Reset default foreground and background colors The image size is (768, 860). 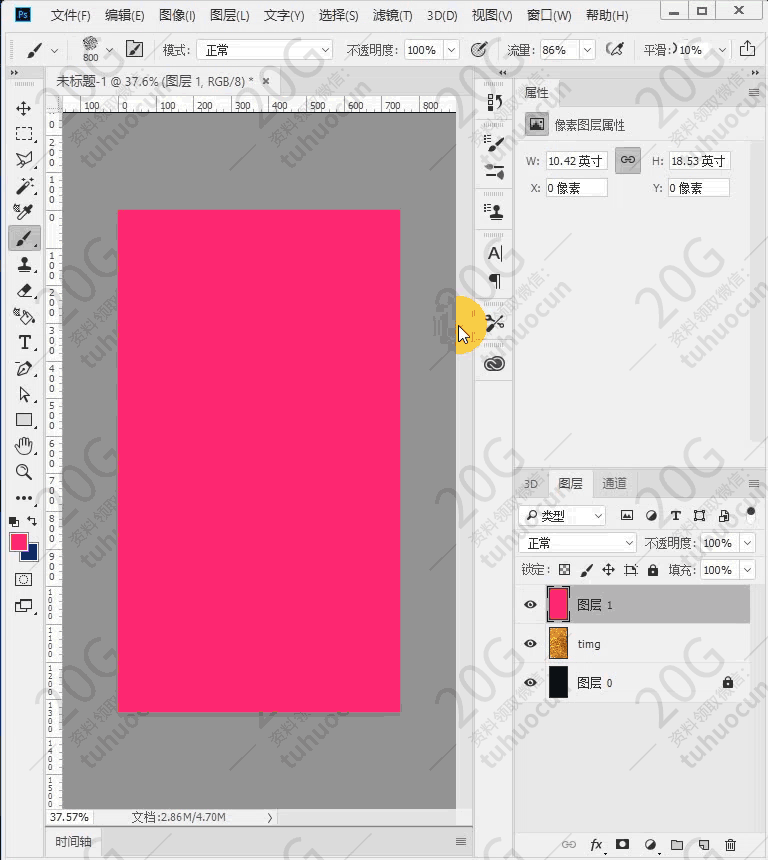coord(14,522)
